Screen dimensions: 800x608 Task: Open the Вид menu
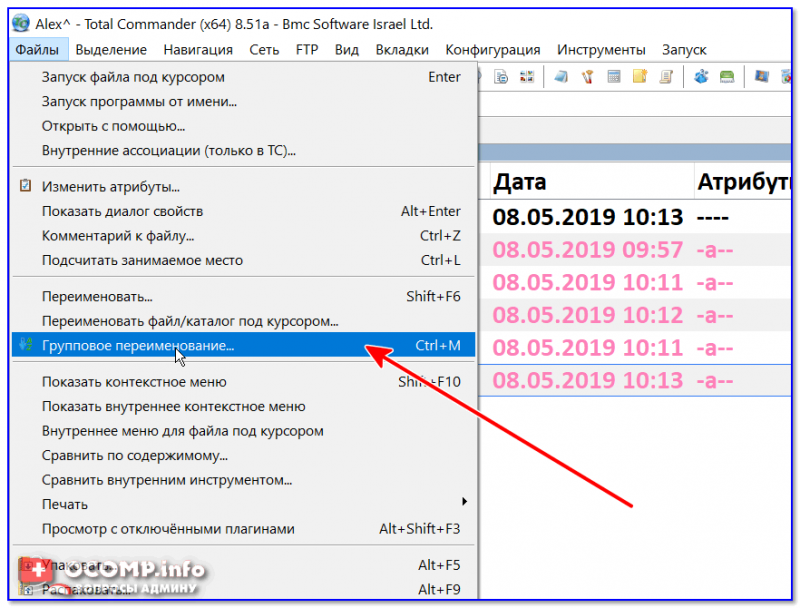tap(346, 50)
